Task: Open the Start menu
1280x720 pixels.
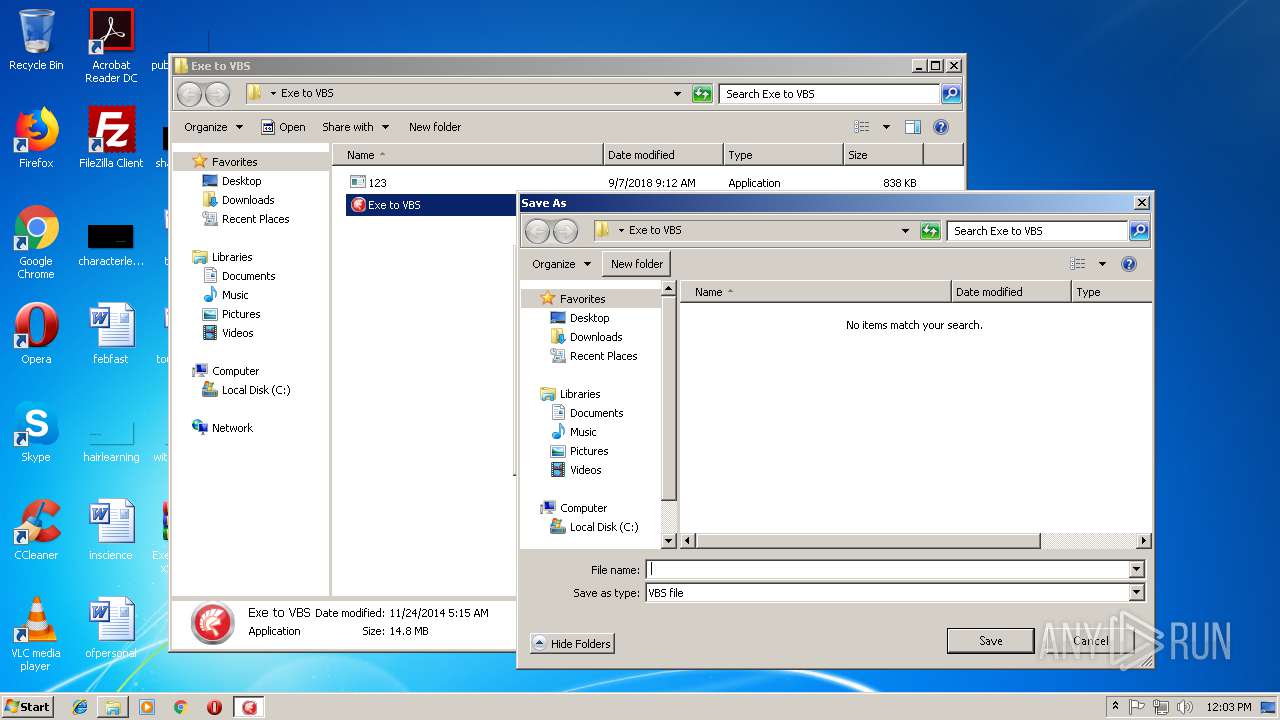Action: pos(27,707)
